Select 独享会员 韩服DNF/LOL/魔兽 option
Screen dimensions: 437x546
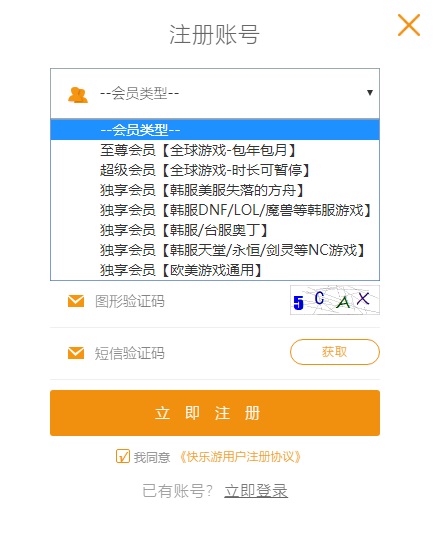click(x=215, y=210)
